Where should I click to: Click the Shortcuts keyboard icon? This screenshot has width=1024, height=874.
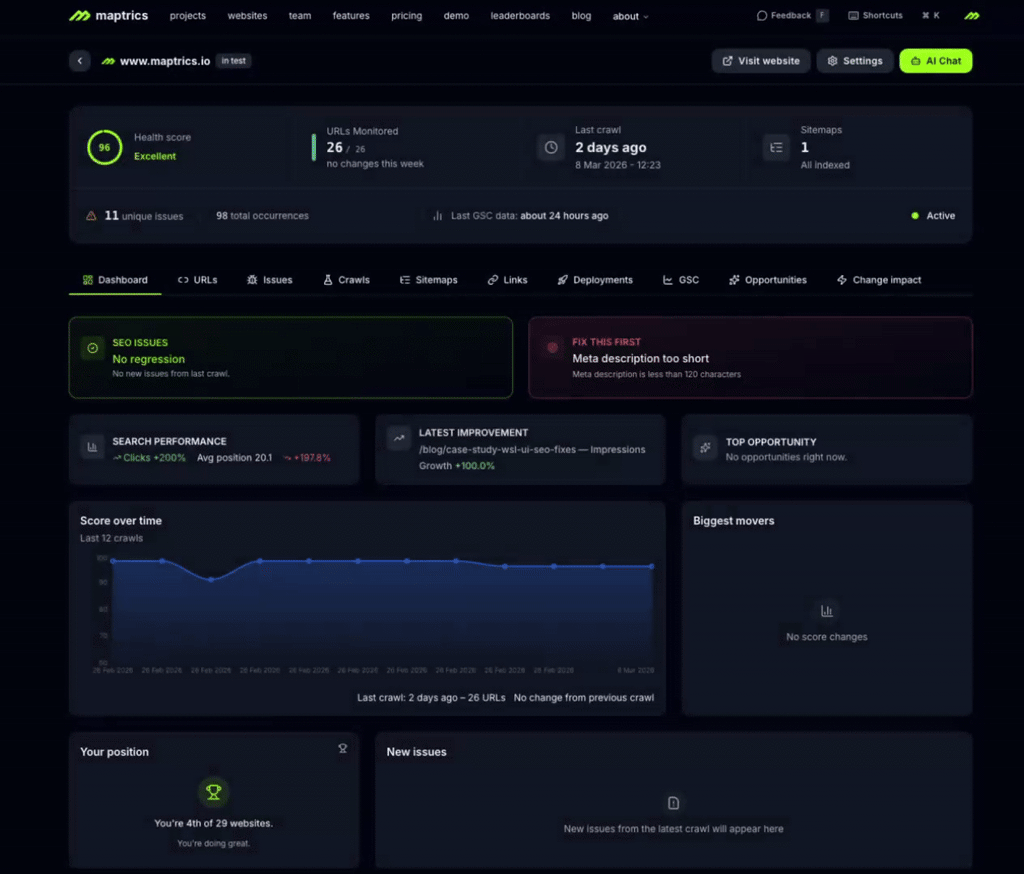[x=854, y=15]
